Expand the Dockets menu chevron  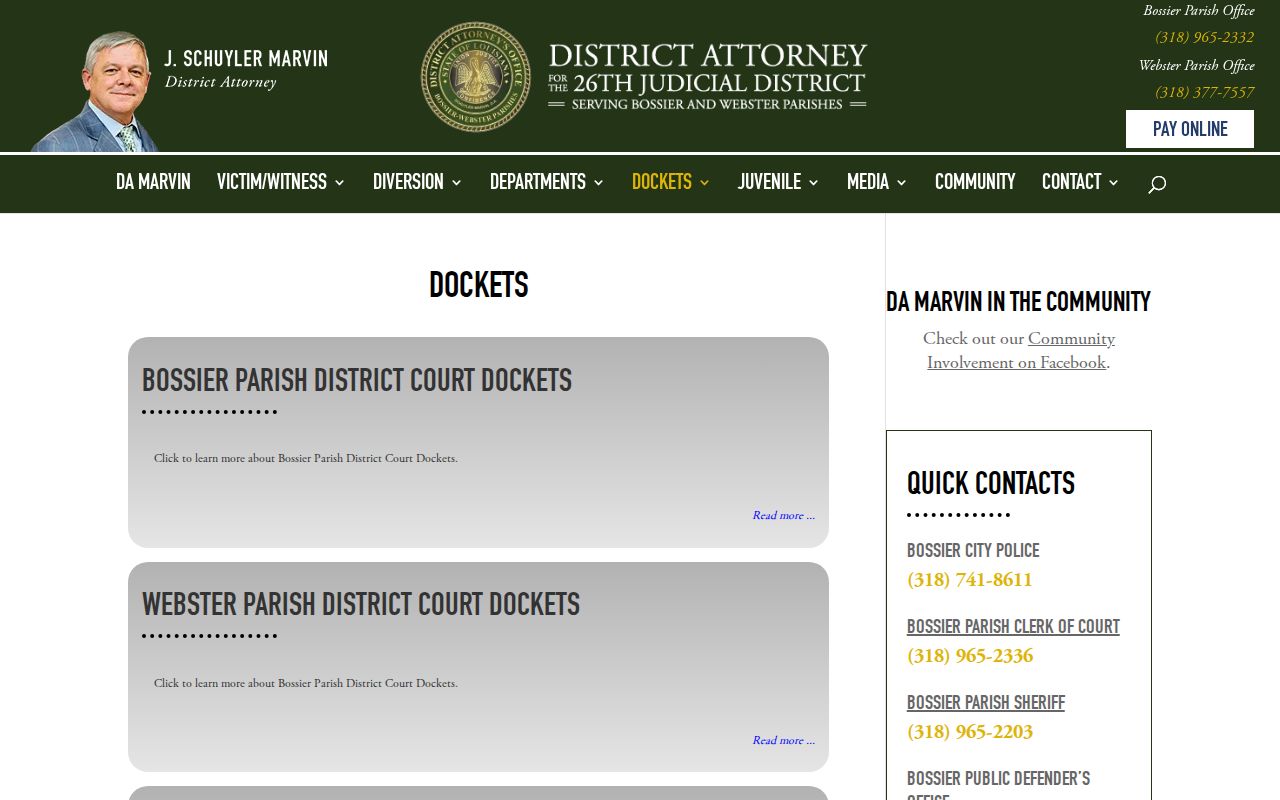click(x=704, y=182)
